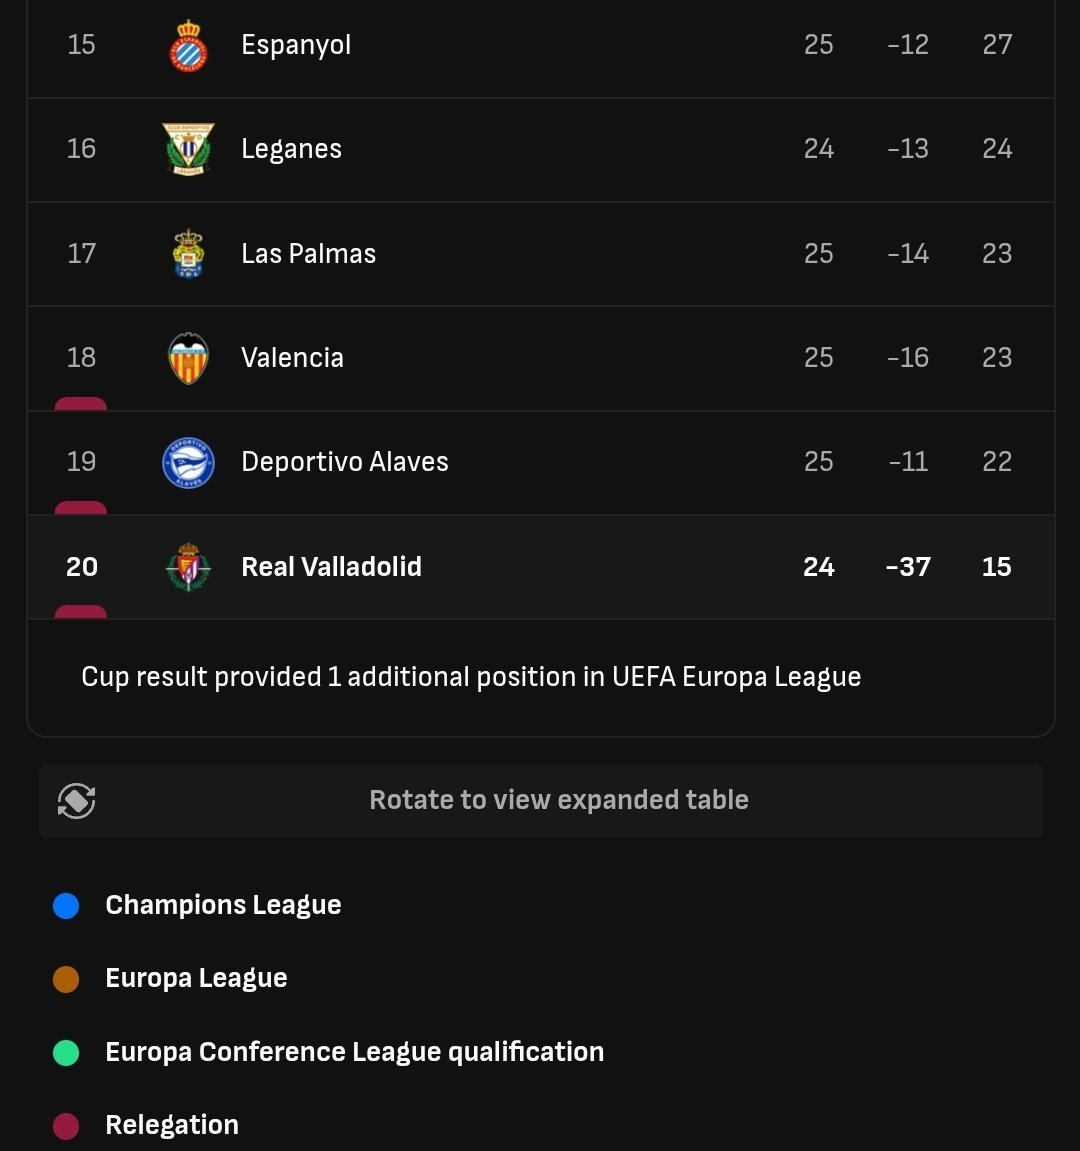Viewport: 1080px width, 1151px height.
Task: Tap Rotate to view expanded table
Action: [540, 801]
